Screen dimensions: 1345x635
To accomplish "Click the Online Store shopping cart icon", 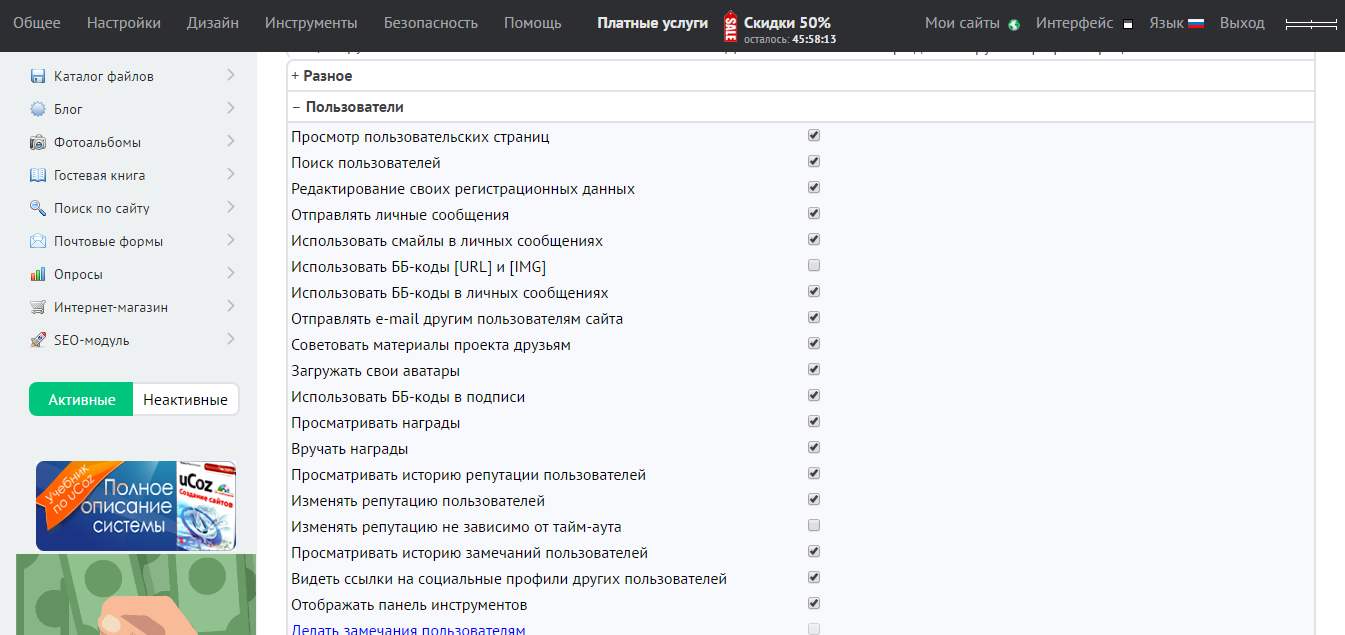I will [x=38, y=307].
